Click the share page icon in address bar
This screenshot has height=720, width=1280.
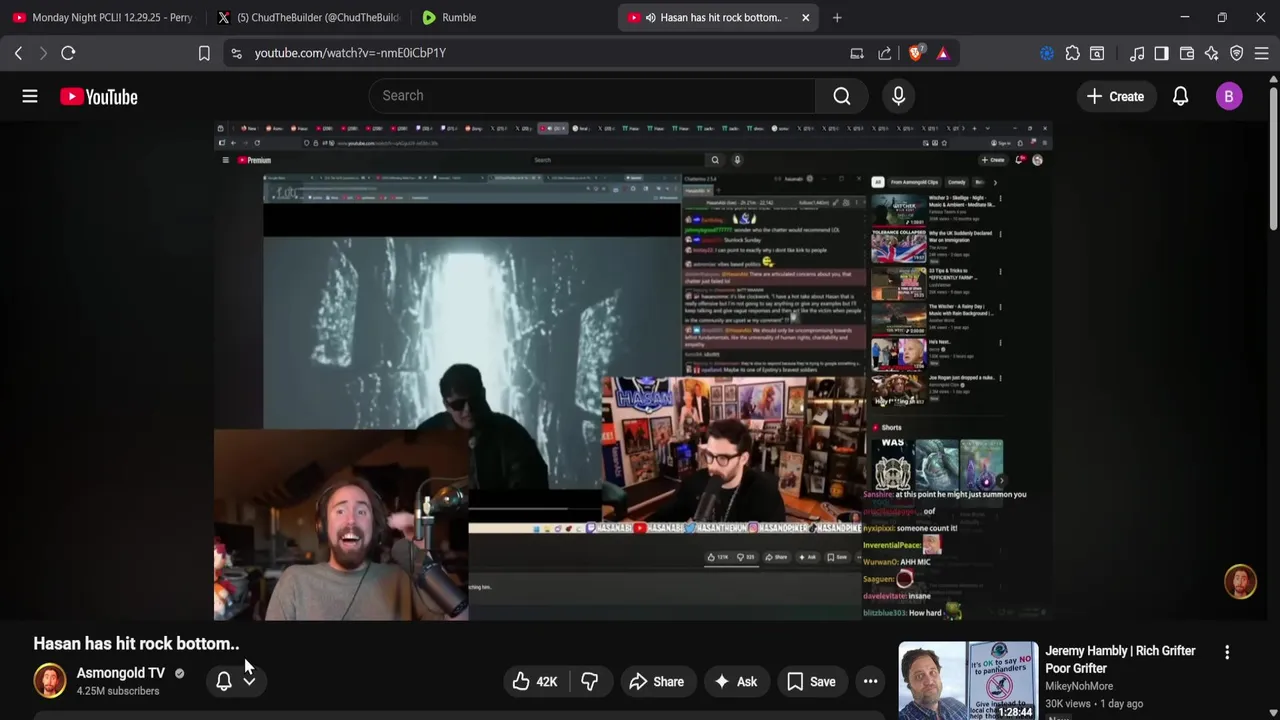tap(885, 53)
